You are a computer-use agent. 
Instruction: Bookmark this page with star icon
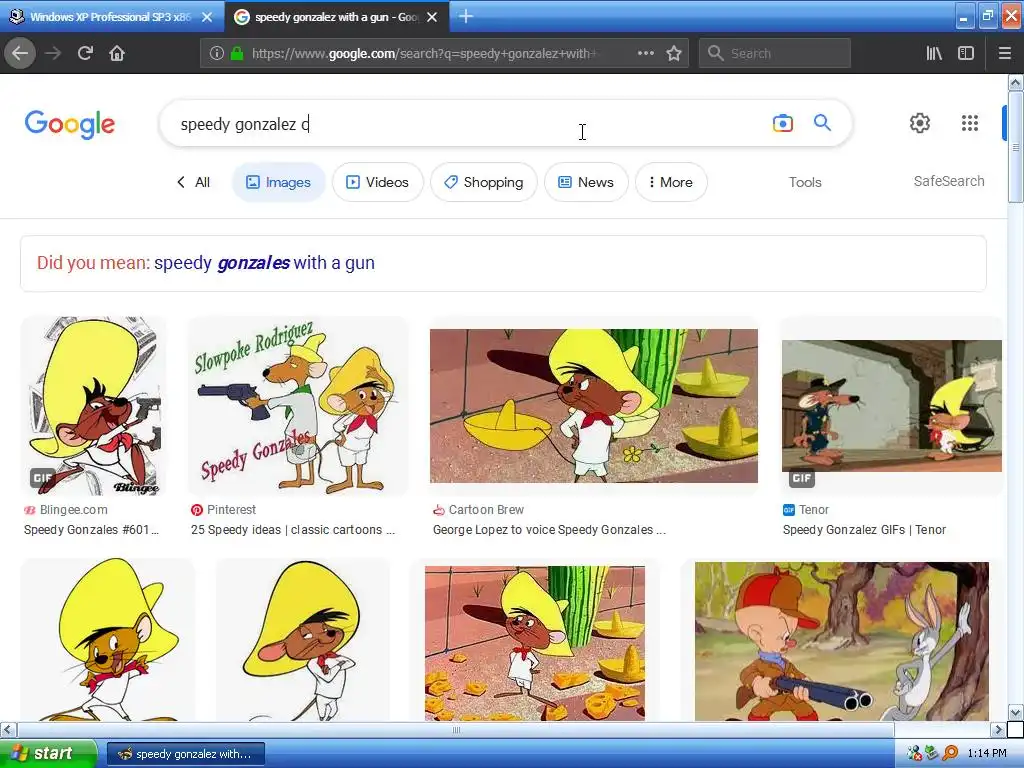click(674, 53)
